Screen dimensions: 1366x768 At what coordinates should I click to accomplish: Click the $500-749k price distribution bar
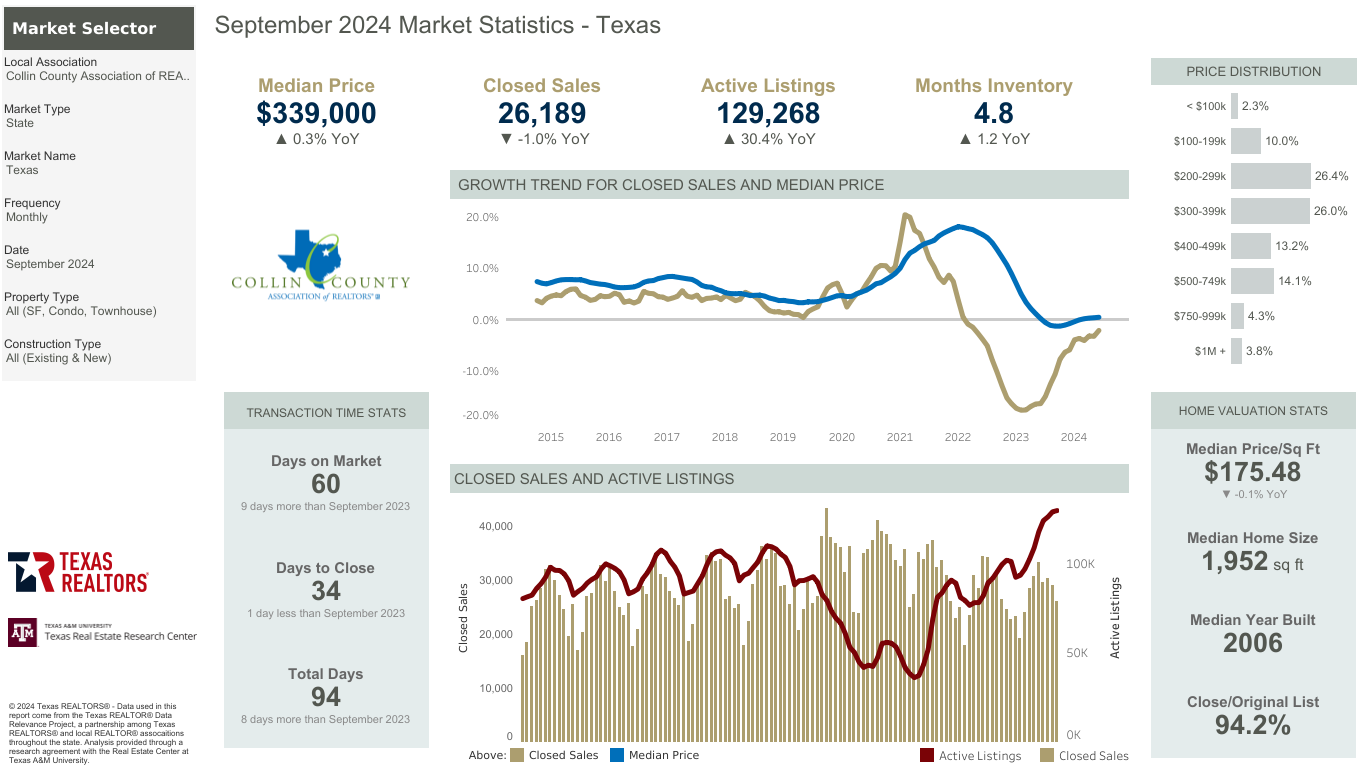[1252, 281]
